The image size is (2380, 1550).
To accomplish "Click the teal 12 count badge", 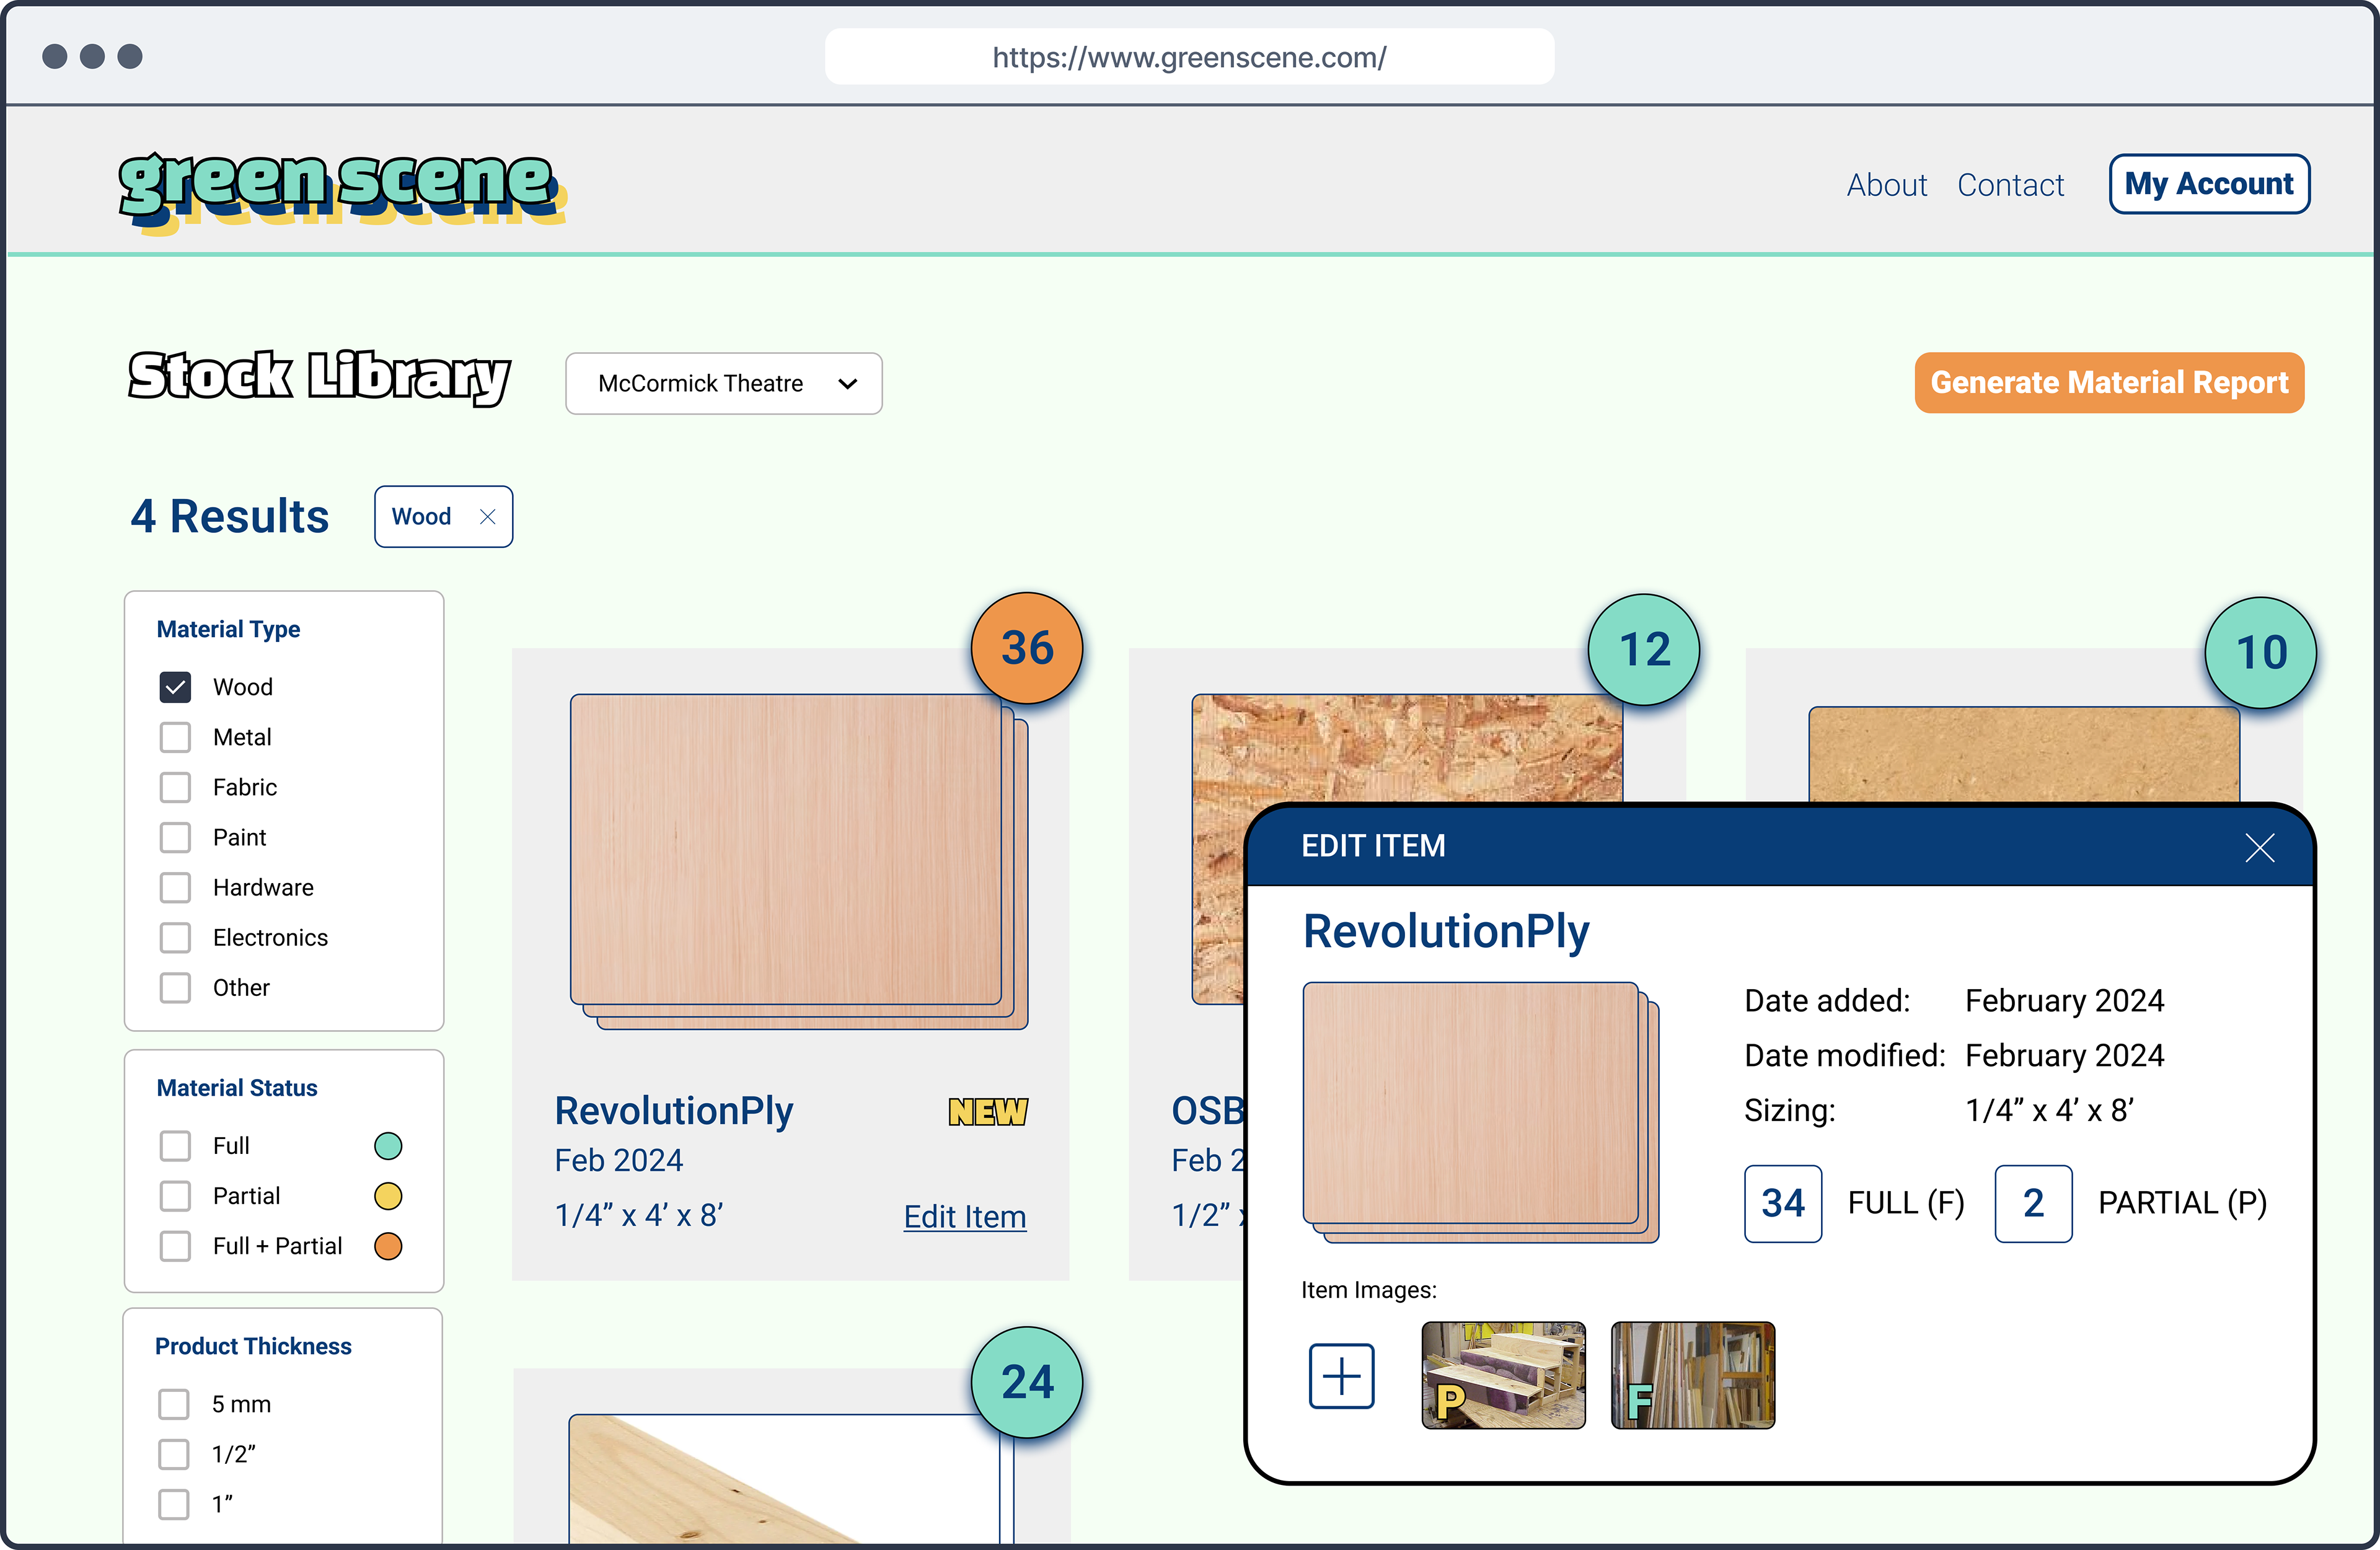I will tap(1644, 650).
